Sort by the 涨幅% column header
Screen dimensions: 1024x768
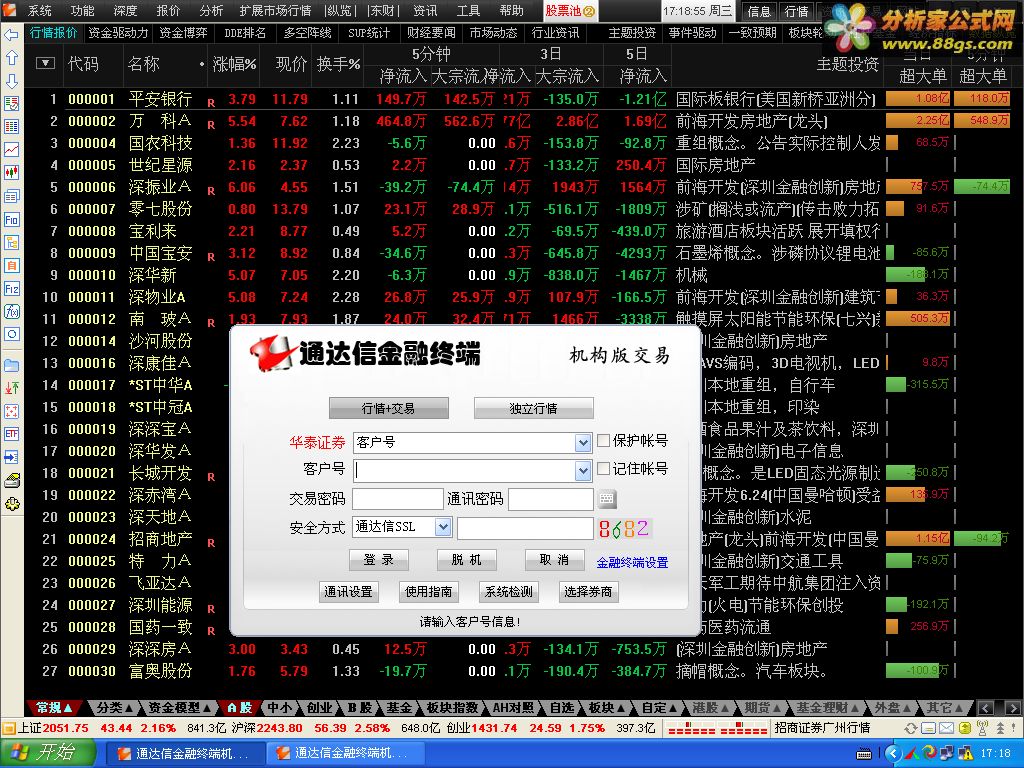[234, 64]
